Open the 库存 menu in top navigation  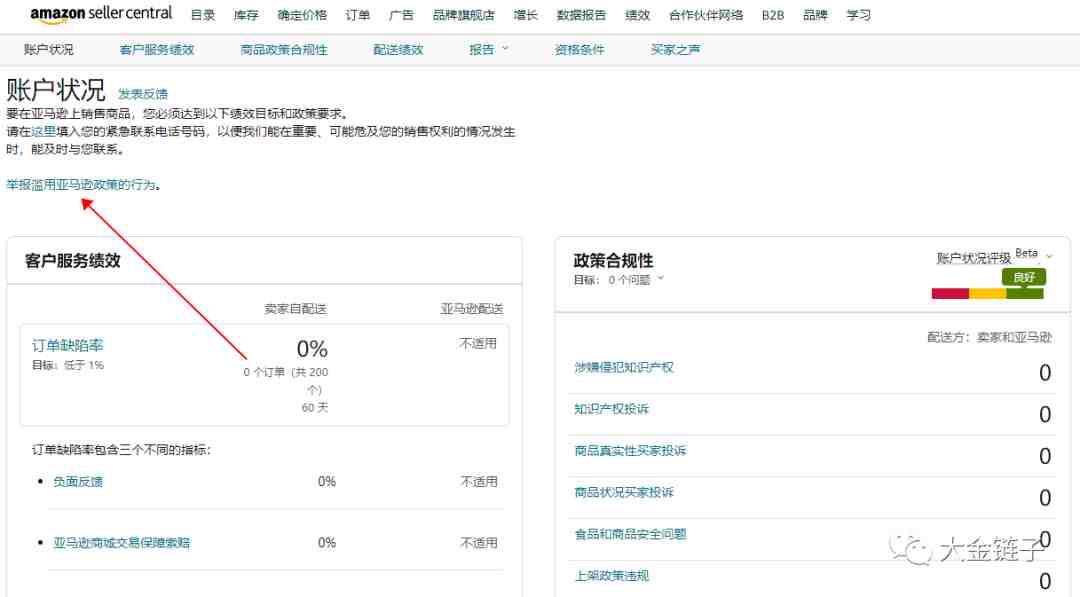246,15
